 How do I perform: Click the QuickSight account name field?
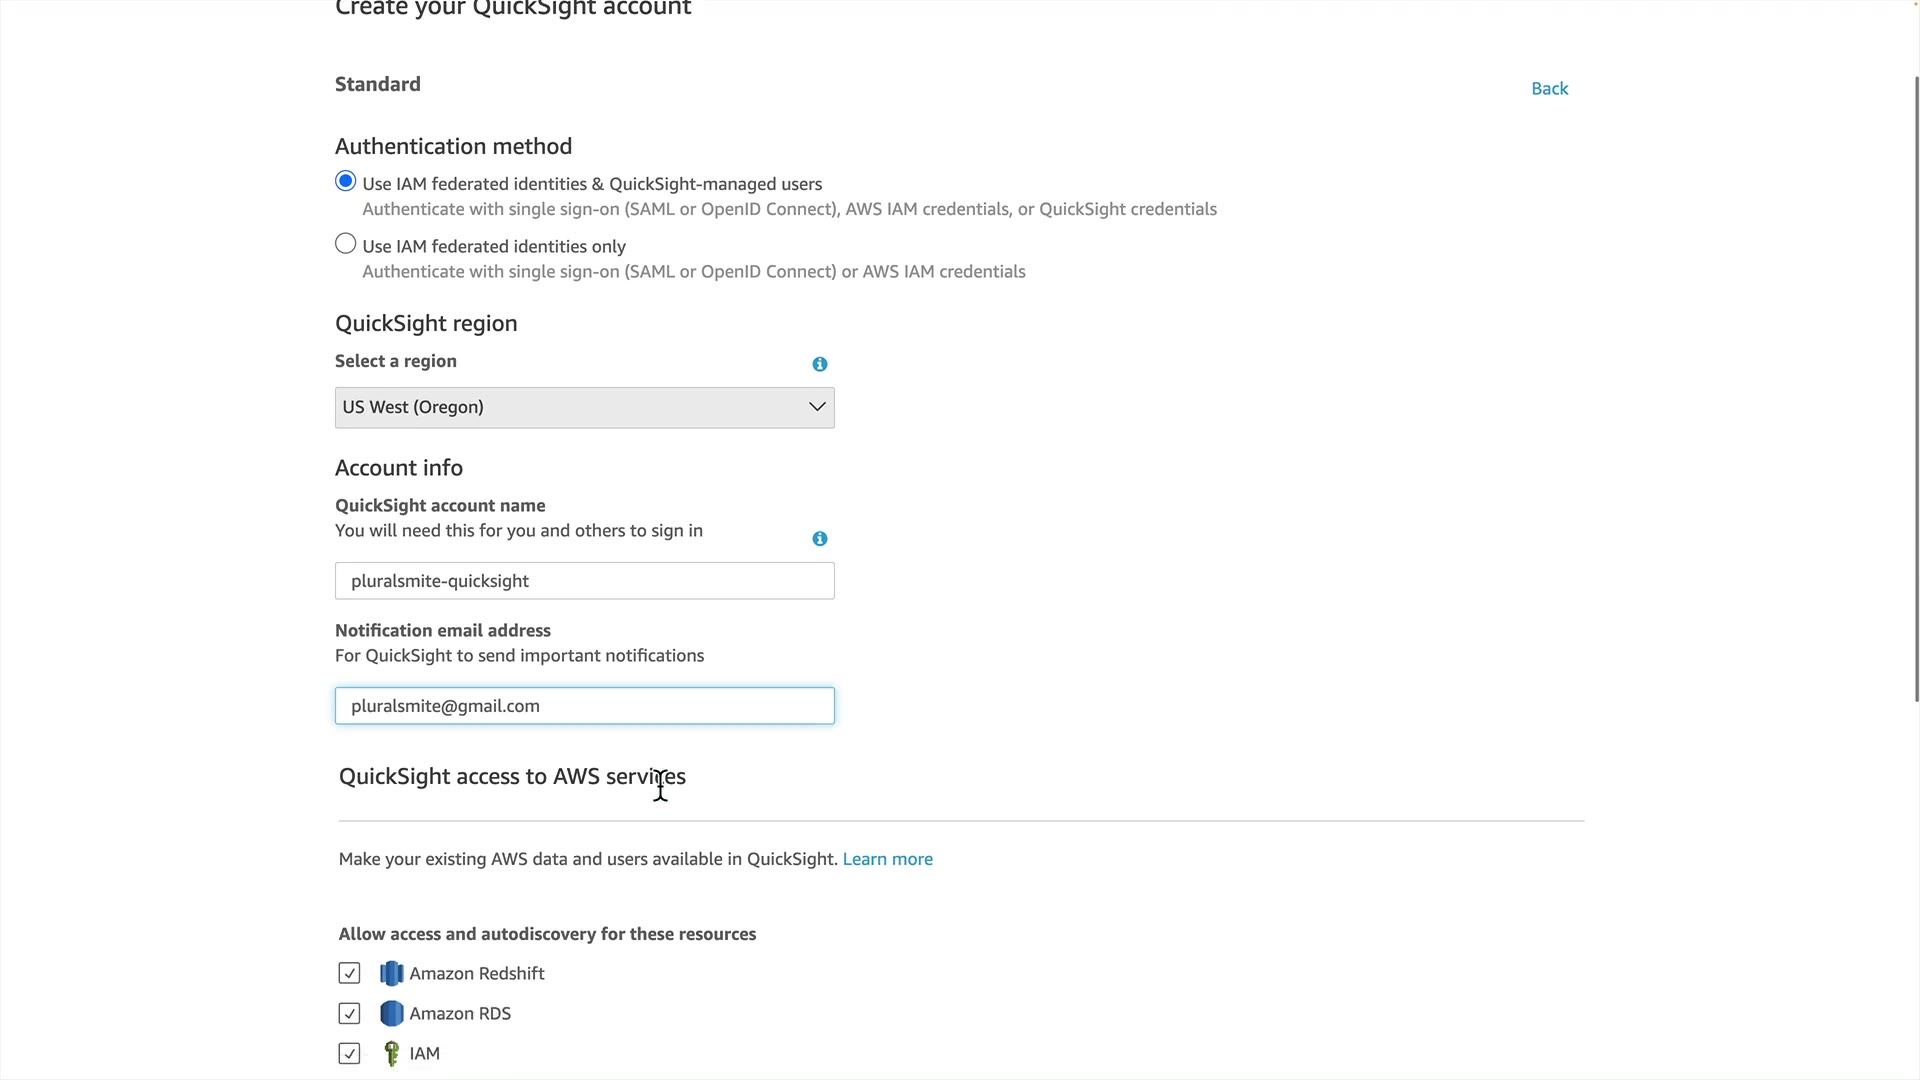[x=585, y=581]
